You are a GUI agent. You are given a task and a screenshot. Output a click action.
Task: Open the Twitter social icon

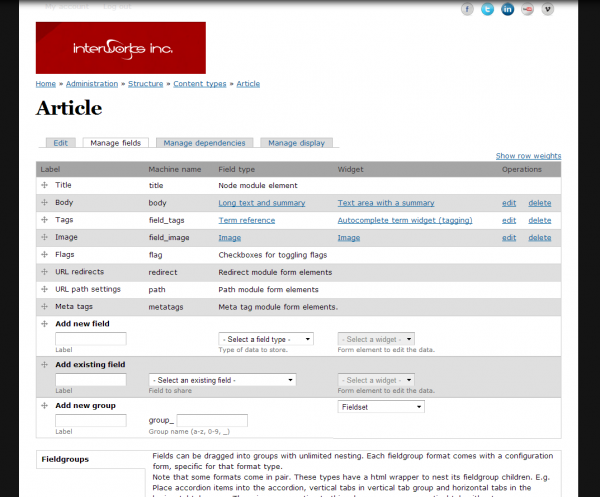[x=487, y=9]
